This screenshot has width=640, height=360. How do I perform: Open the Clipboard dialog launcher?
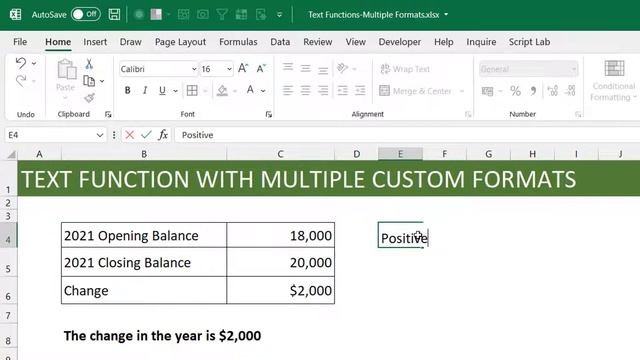[108, 115]
